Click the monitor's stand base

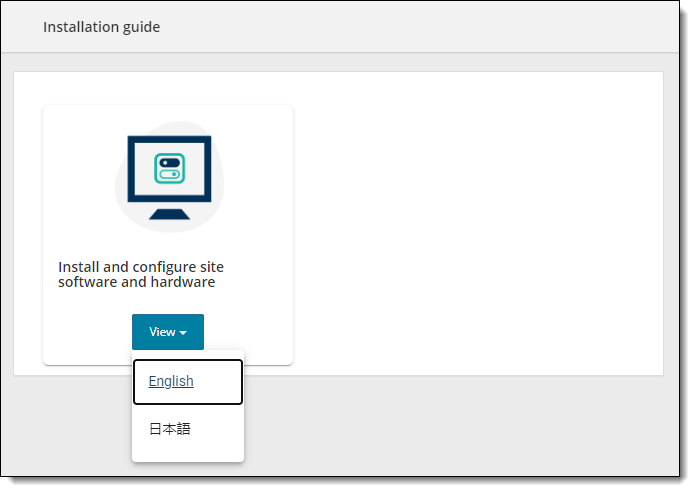(x=168, y=214)
